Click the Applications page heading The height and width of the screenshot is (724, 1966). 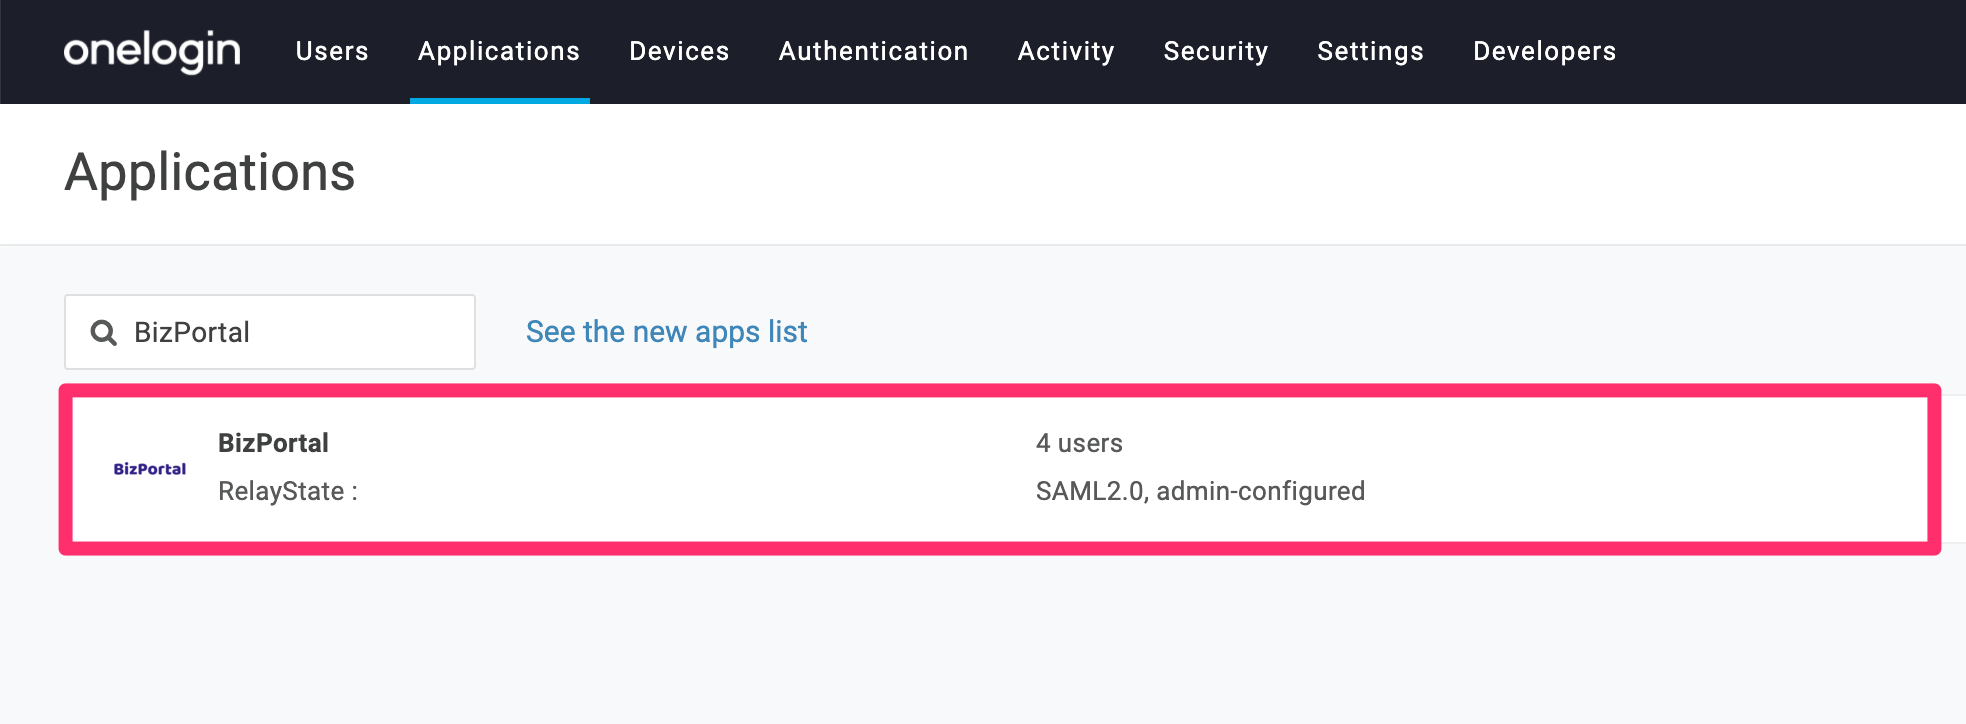(x=210, y=173)
